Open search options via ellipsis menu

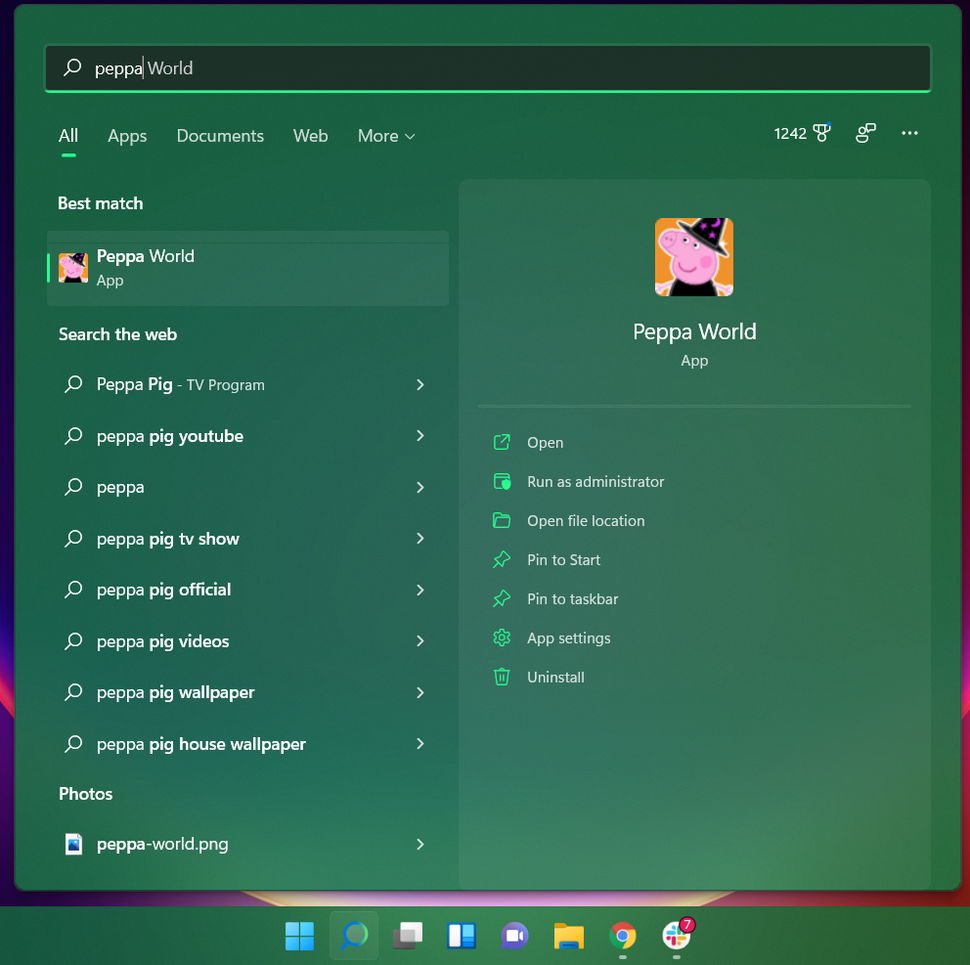pyautogui.click(x=909, y=133)
